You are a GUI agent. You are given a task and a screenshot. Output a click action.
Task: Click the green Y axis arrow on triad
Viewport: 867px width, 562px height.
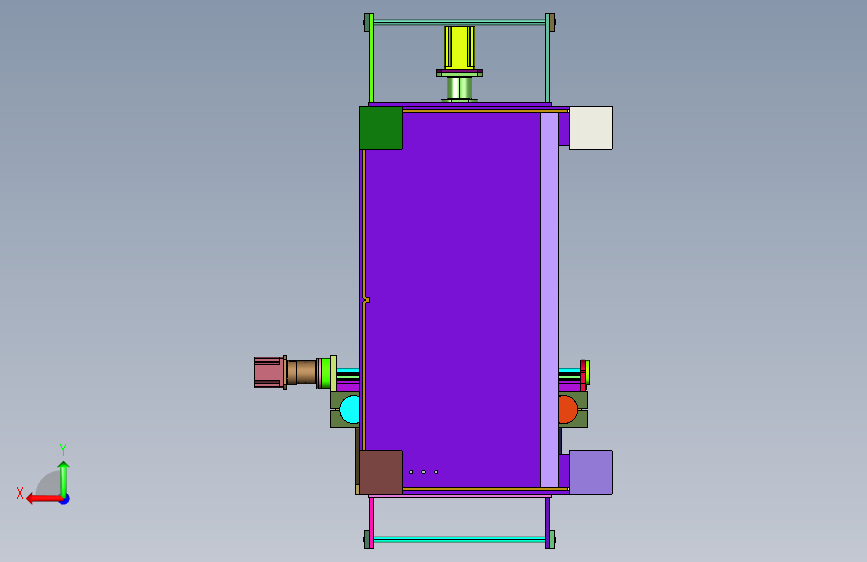point(64,480)
